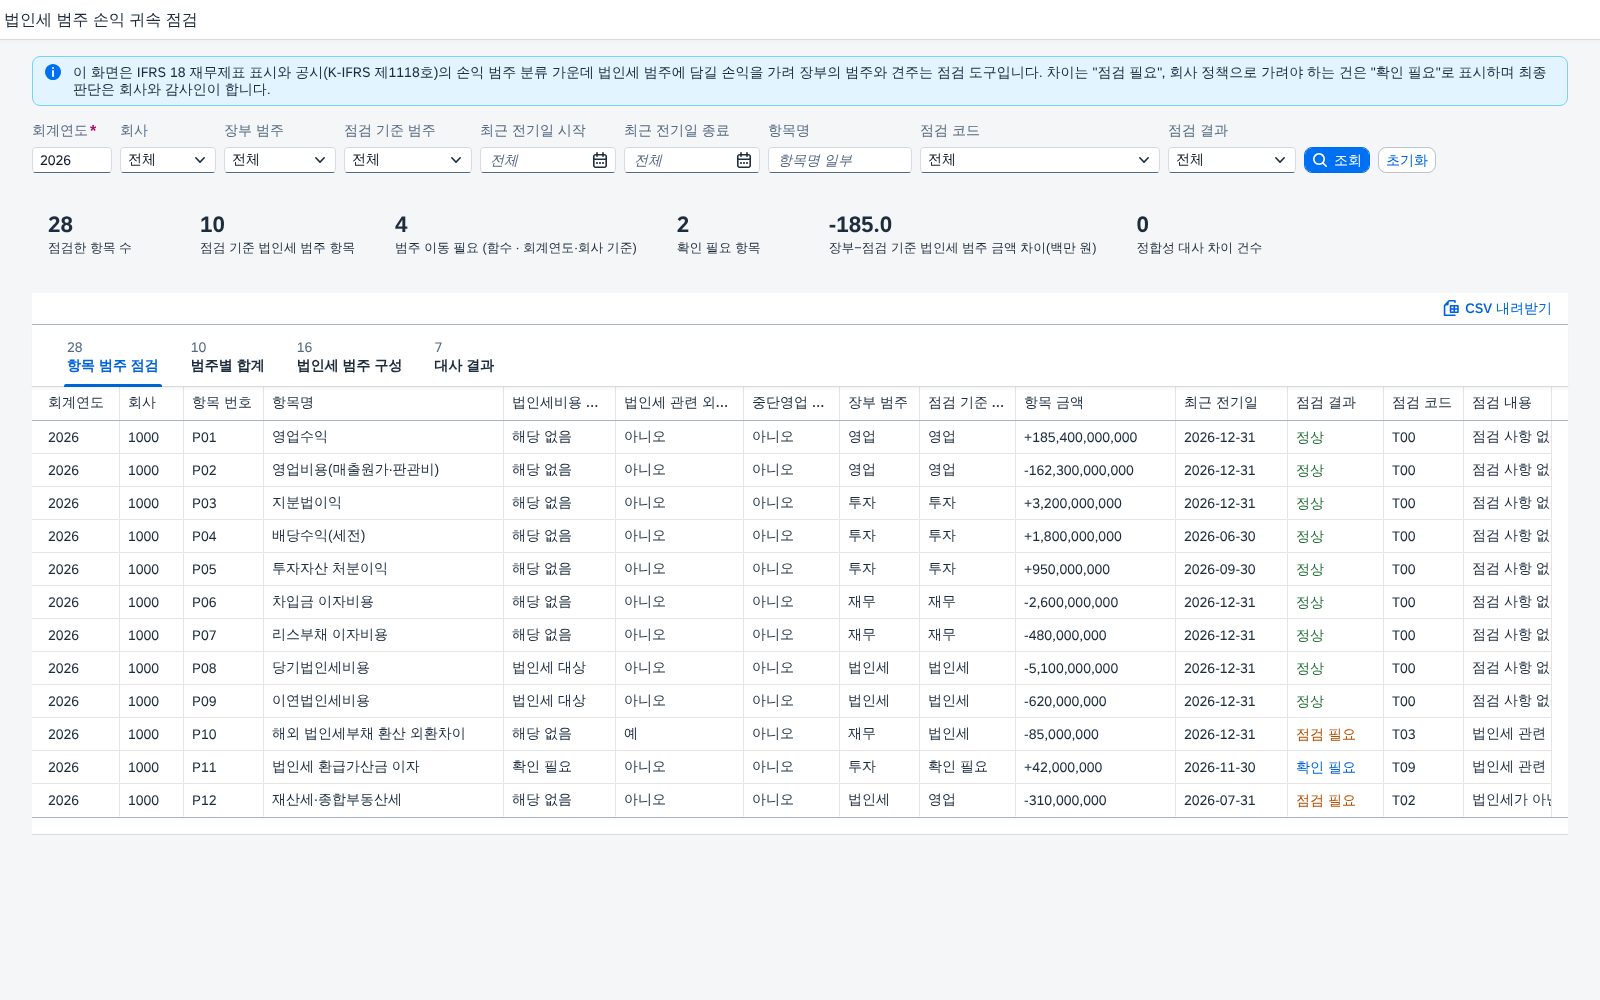The height and width of the screenshot is (1000, 1600).
Task: Click the magnifier icon on 조회 button
Action: [1320, 160]
